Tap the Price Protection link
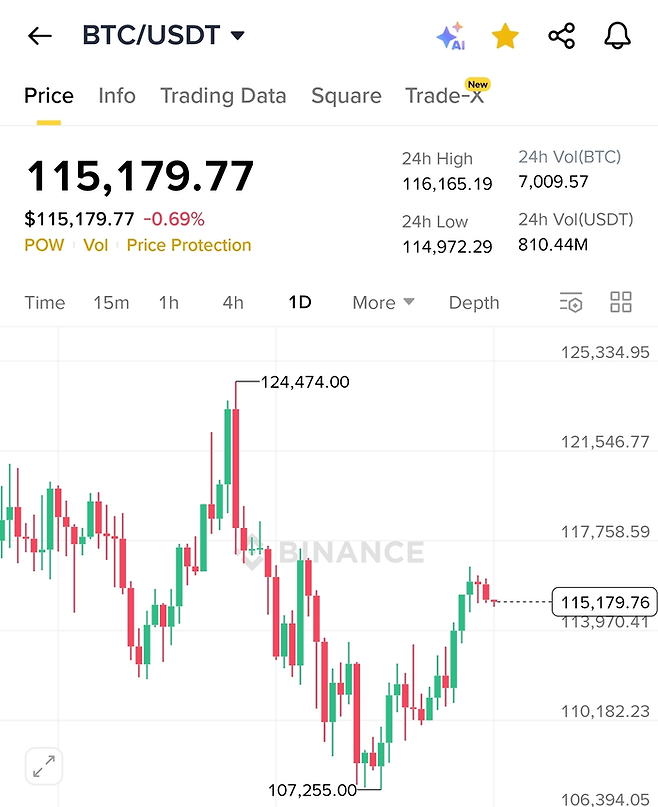658x807 pixels. 189,245
